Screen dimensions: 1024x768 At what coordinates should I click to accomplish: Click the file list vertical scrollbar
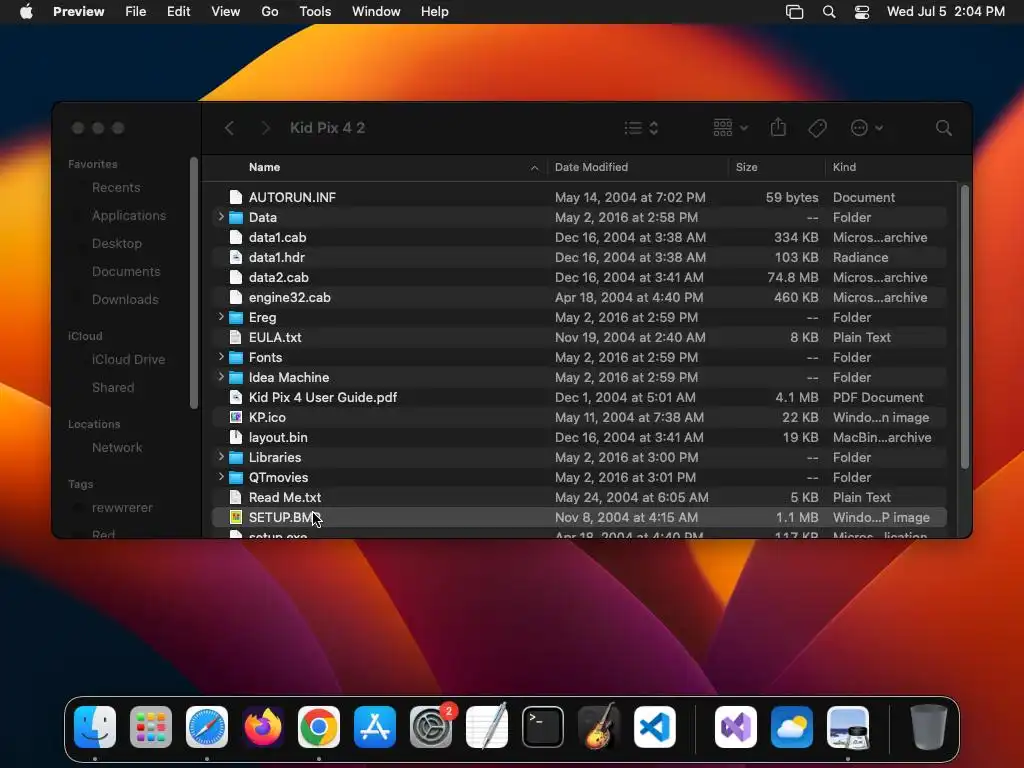[965, 327]
